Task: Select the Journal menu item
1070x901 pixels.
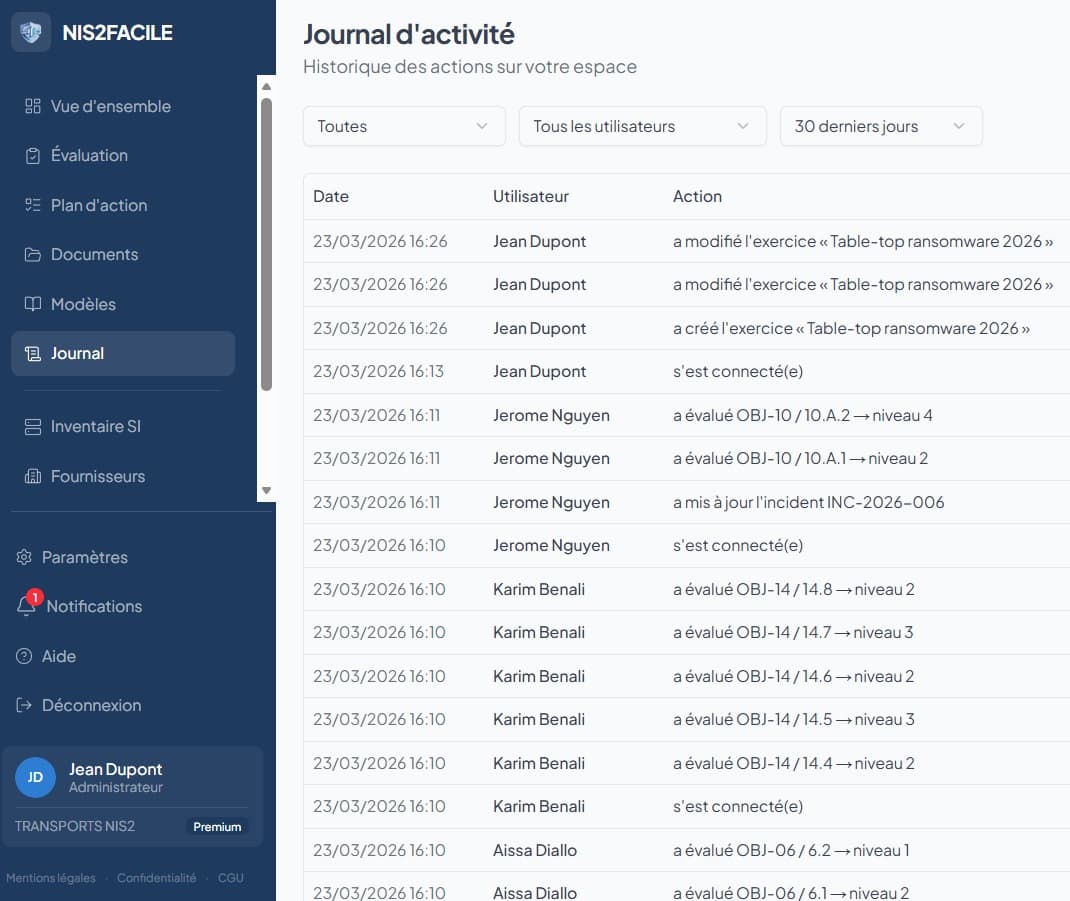Action: [122, 353]
